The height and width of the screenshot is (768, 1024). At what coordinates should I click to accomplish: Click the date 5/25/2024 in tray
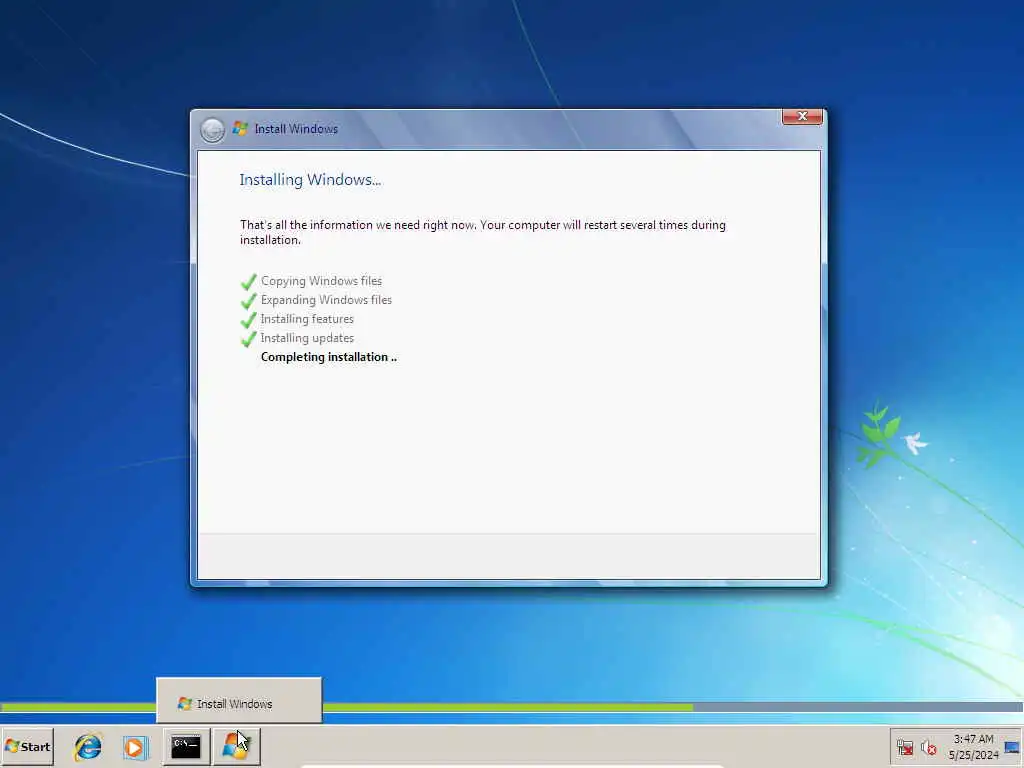(x=973, y=755)
